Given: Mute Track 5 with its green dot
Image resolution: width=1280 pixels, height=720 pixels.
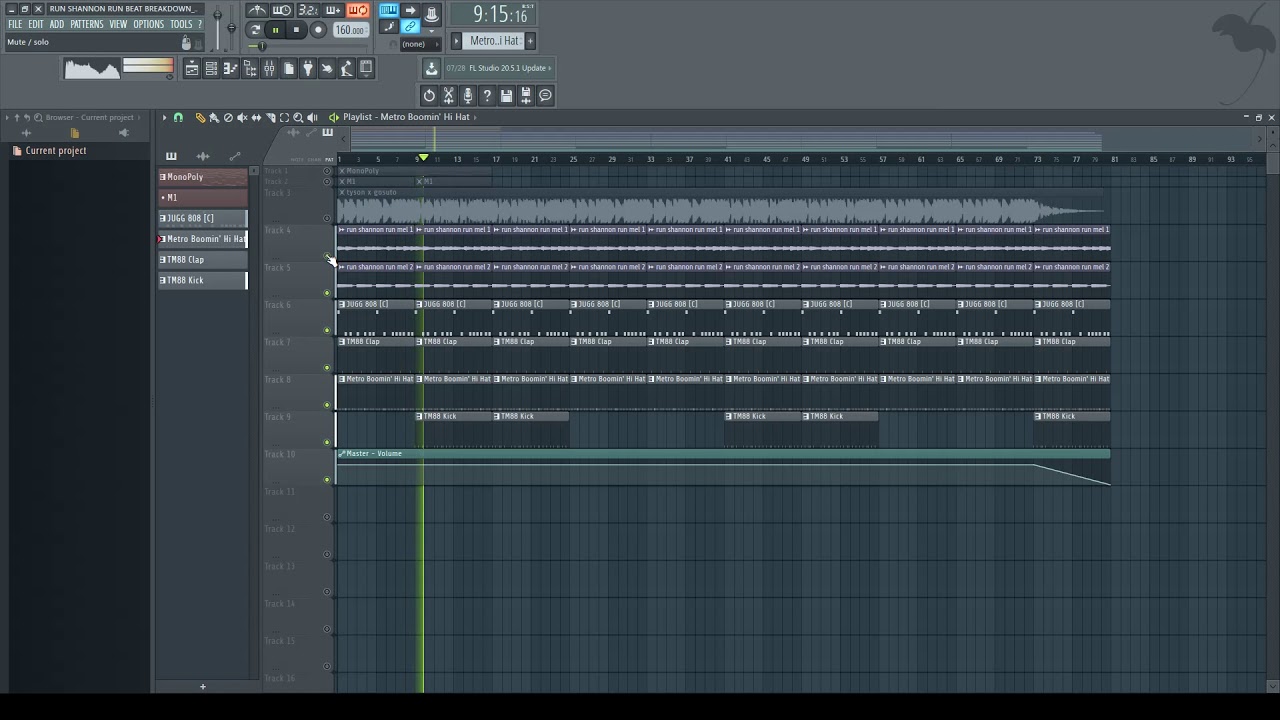Looking at the screenshot, I should pos(327,293).
